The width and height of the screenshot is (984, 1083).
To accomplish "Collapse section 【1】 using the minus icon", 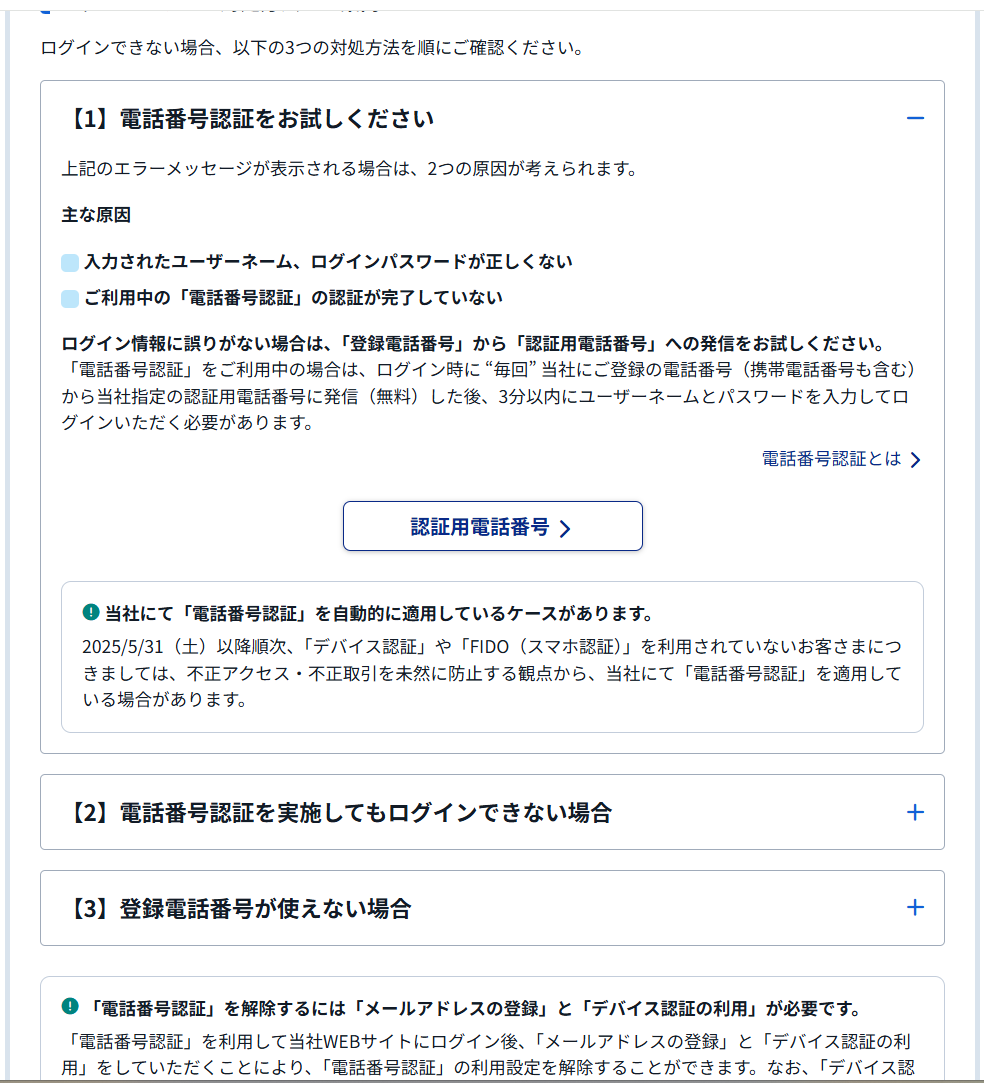I will tap(915, 119).
